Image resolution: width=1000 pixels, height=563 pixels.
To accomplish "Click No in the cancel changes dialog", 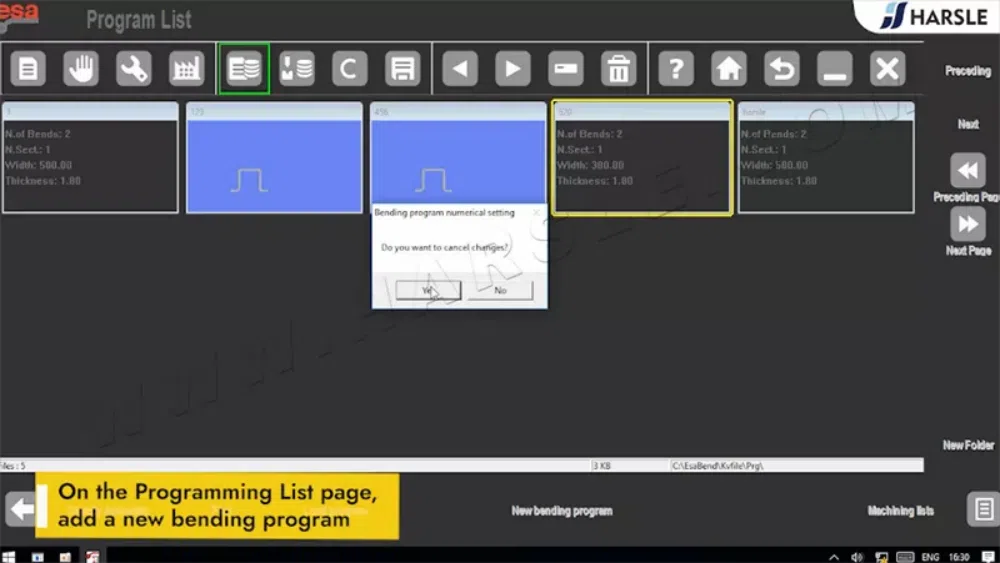I will tap(501, 290).
